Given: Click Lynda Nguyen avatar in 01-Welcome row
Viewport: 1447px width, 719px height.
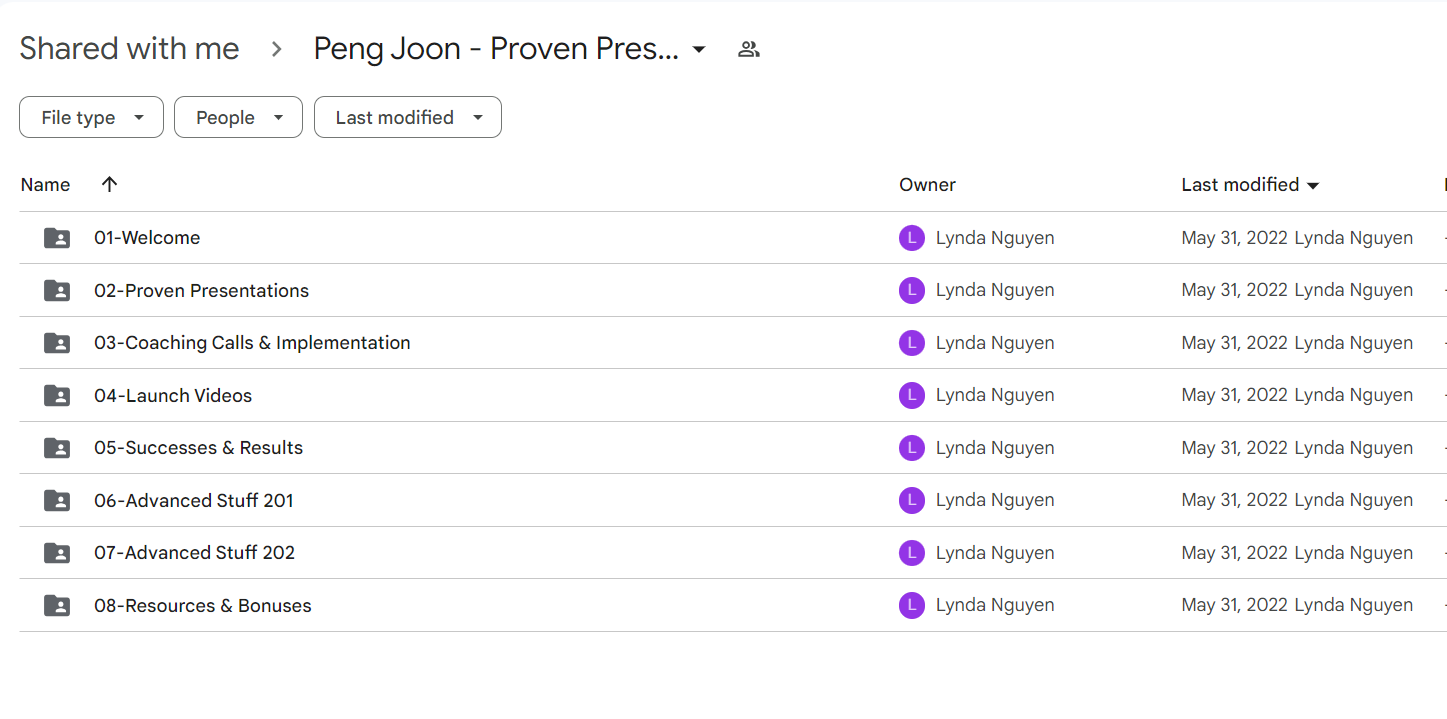Looking at the screenshot, I should click(912, 238).
